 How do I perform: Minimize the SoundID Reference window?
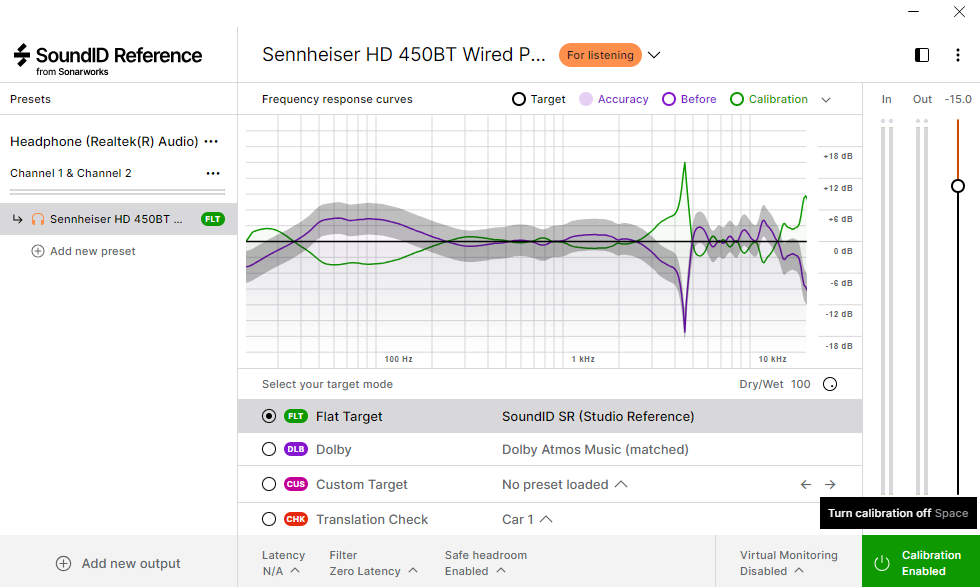point(913,11)
